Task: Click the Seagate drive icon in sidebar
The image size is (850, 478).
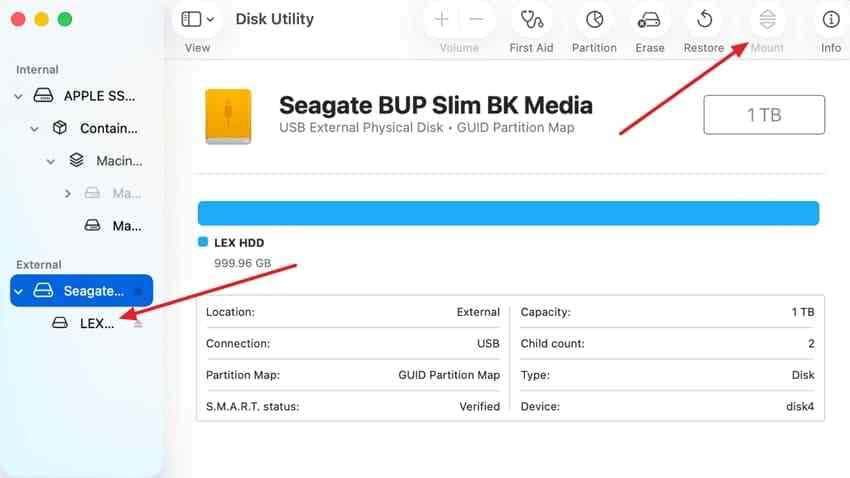Action: coord(43,290)
